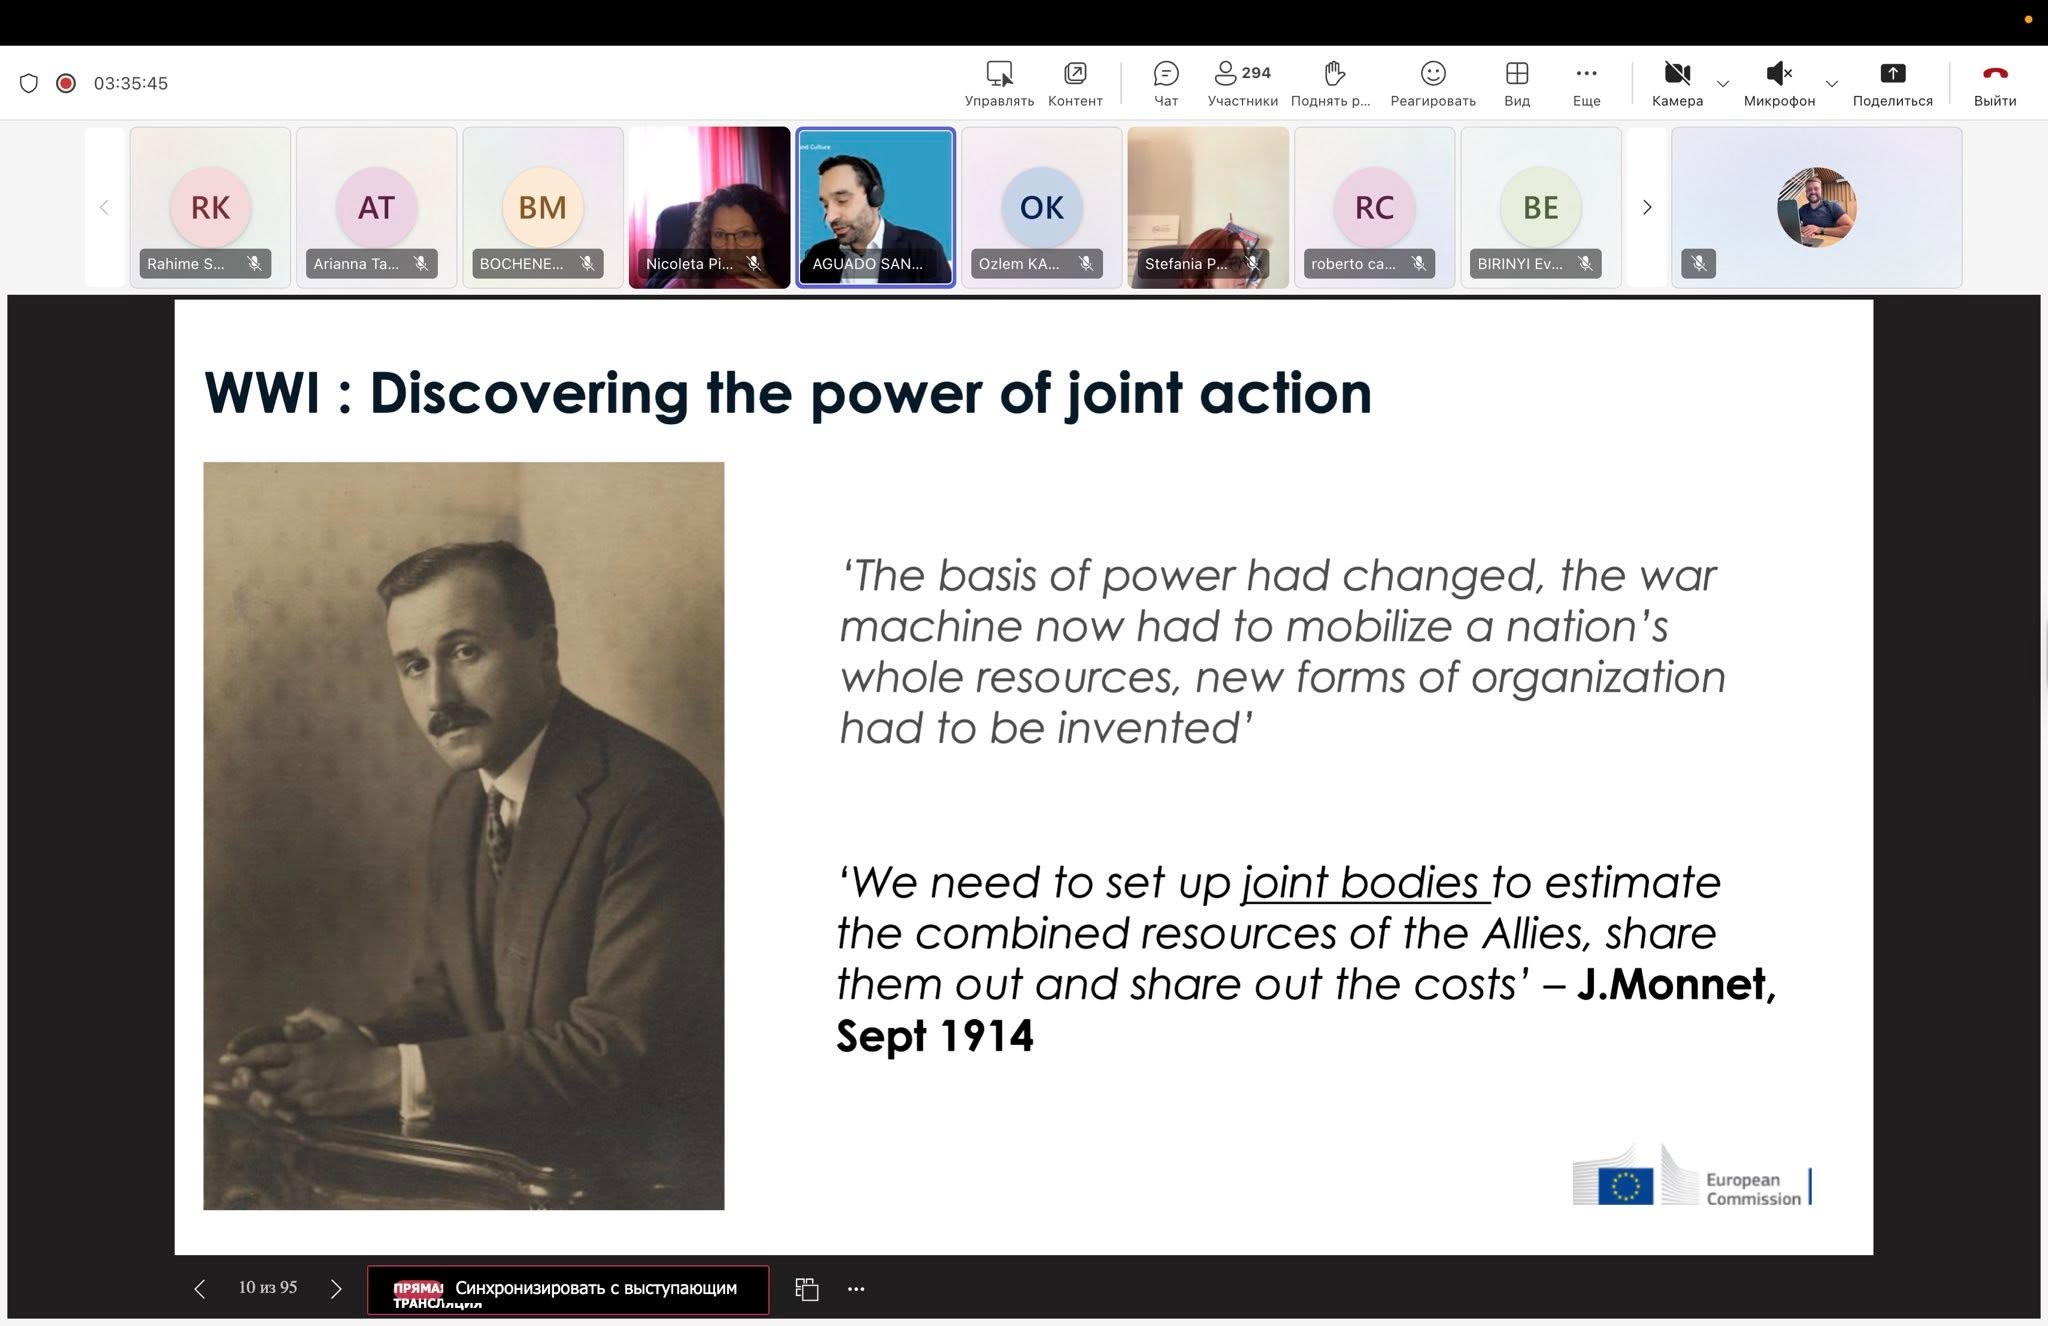This screenshot has width=2048, height=1326.
Task: Select AGUADO SAN... speaker video tile
Action: 875,207
